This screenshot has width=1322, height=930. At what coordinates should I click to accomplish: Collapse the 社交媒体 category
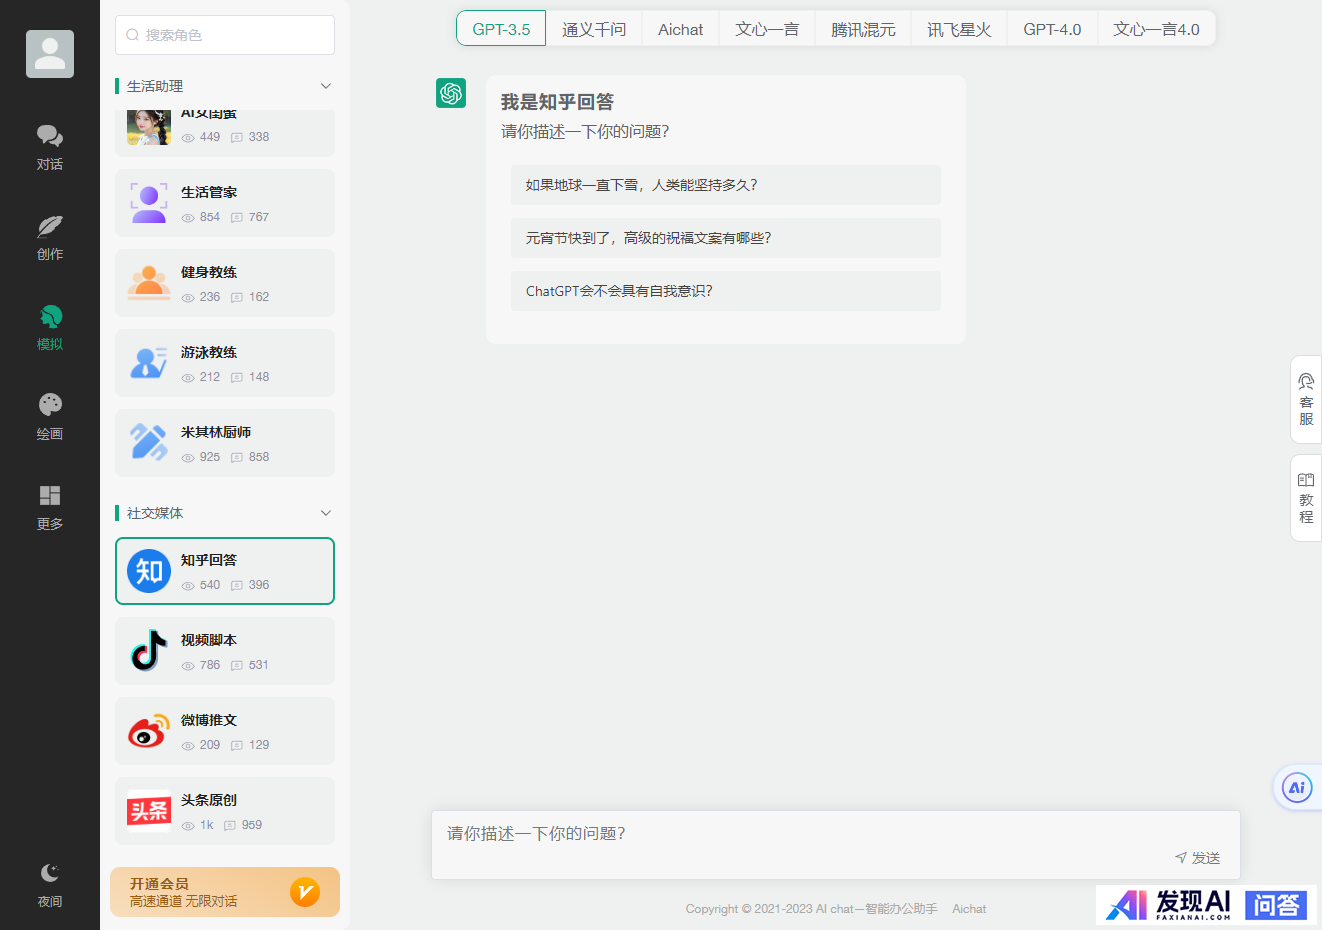pos(325,513)
